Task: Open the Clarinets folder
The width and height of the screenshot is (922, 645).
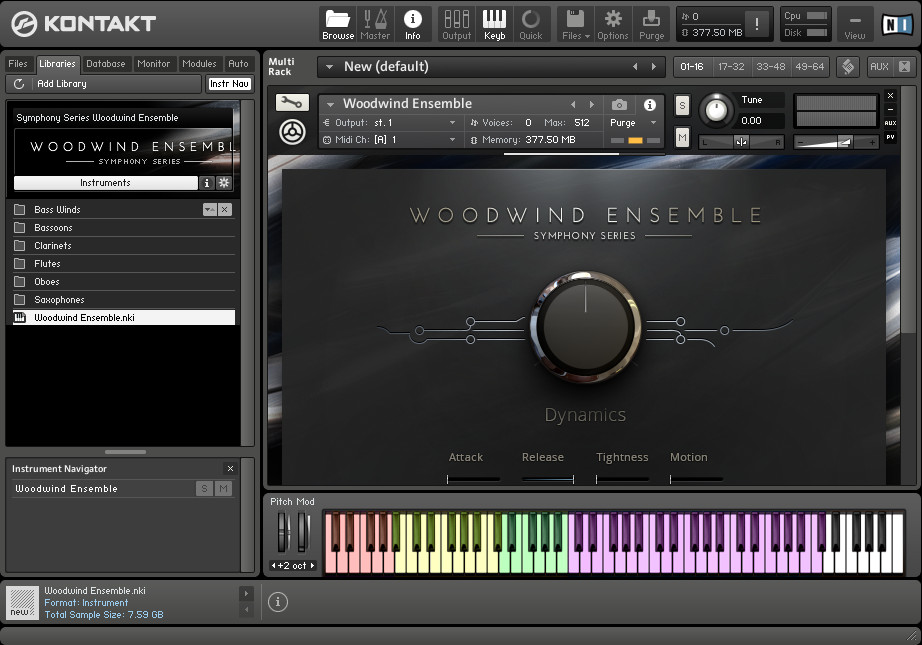Action: [x=123, y=246]
